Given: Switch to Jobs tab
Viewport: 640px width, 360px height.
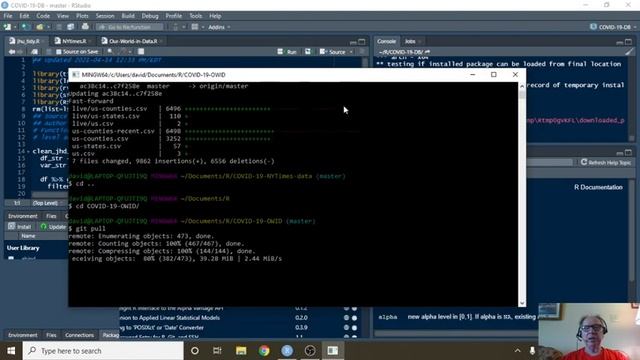Looking at the screenshot, I should click(410, 41).
